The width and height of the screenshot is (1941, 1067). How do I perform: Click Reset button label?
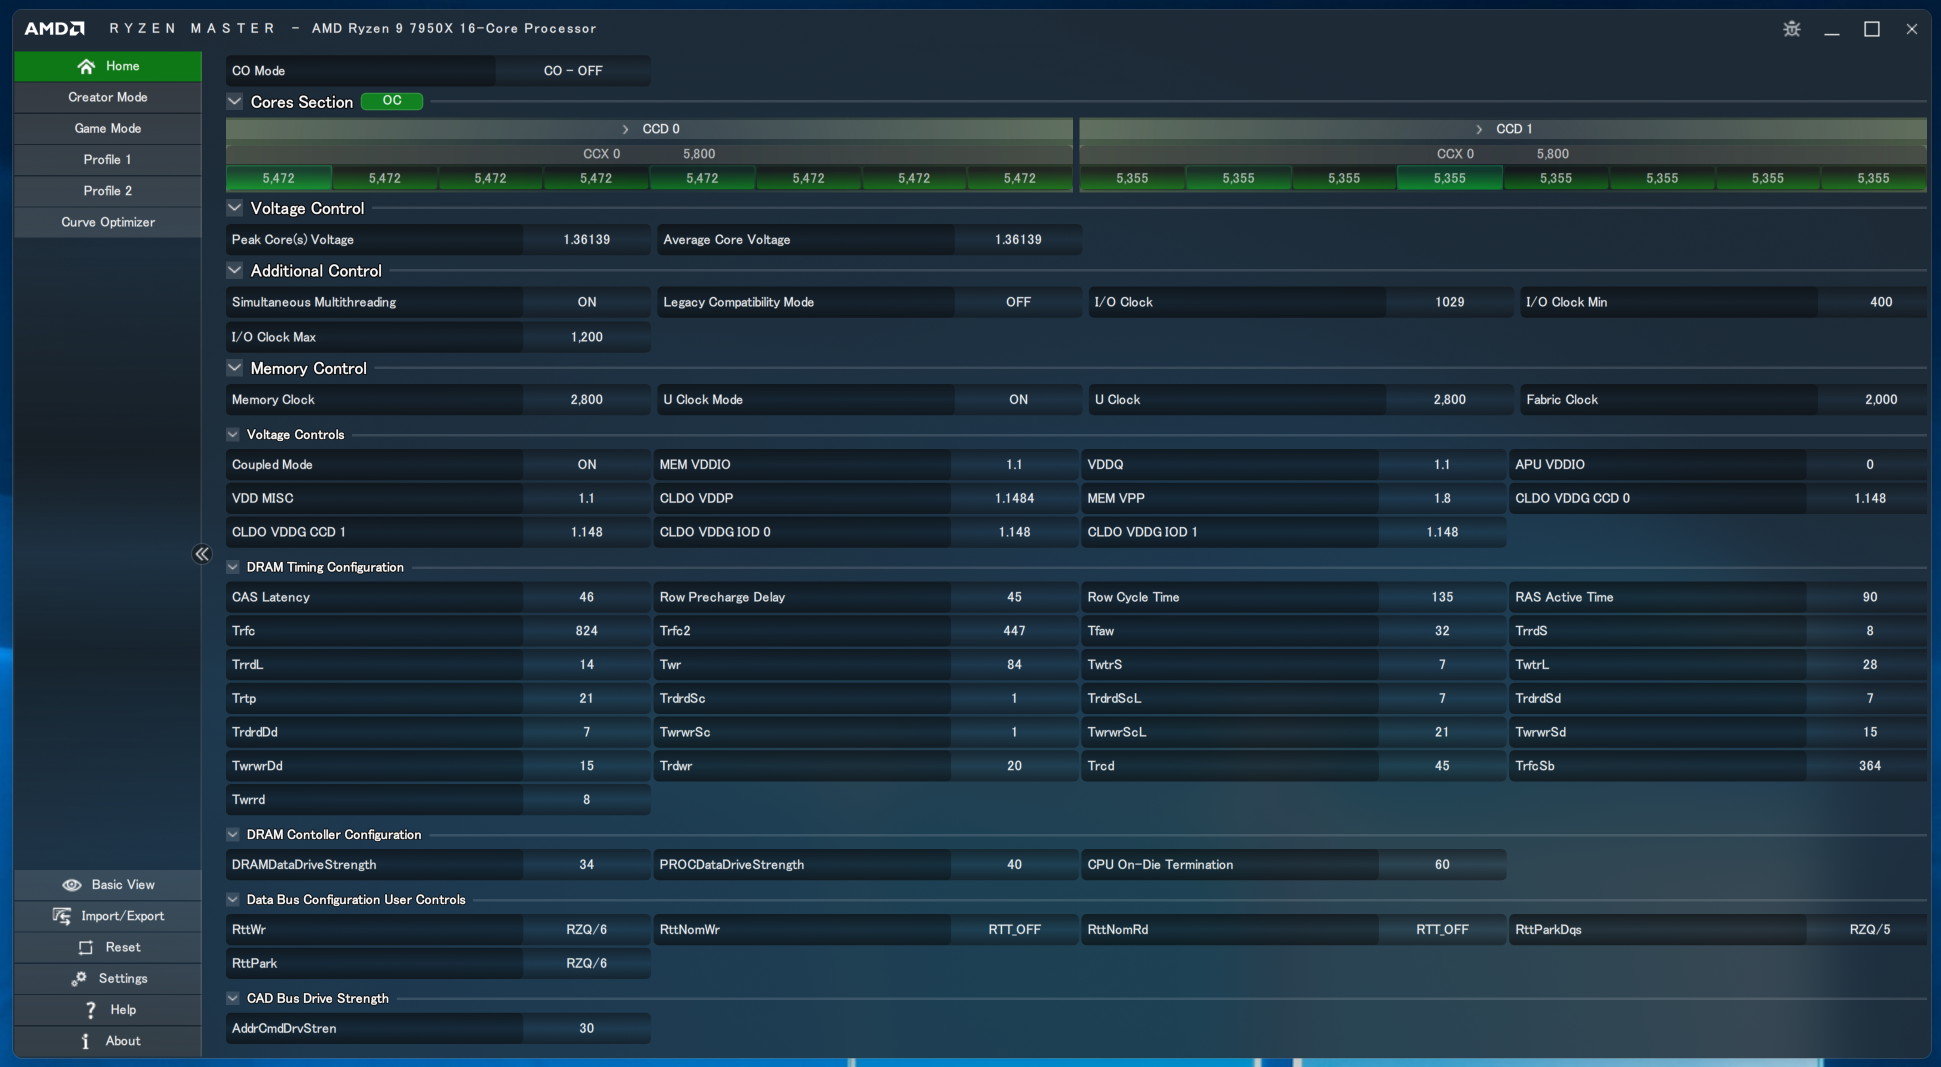123,947
